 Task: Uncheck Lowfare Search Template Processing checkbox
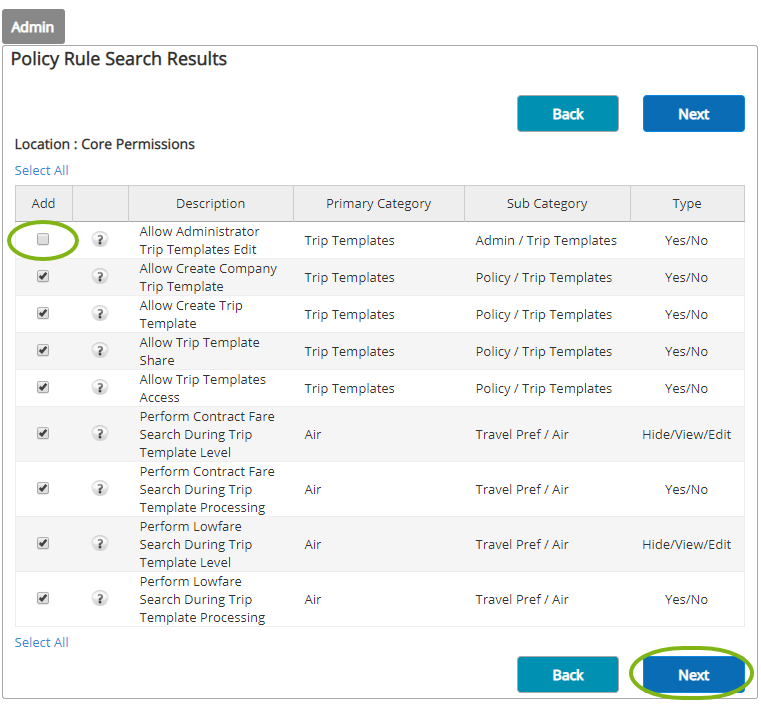coord(43,599)
